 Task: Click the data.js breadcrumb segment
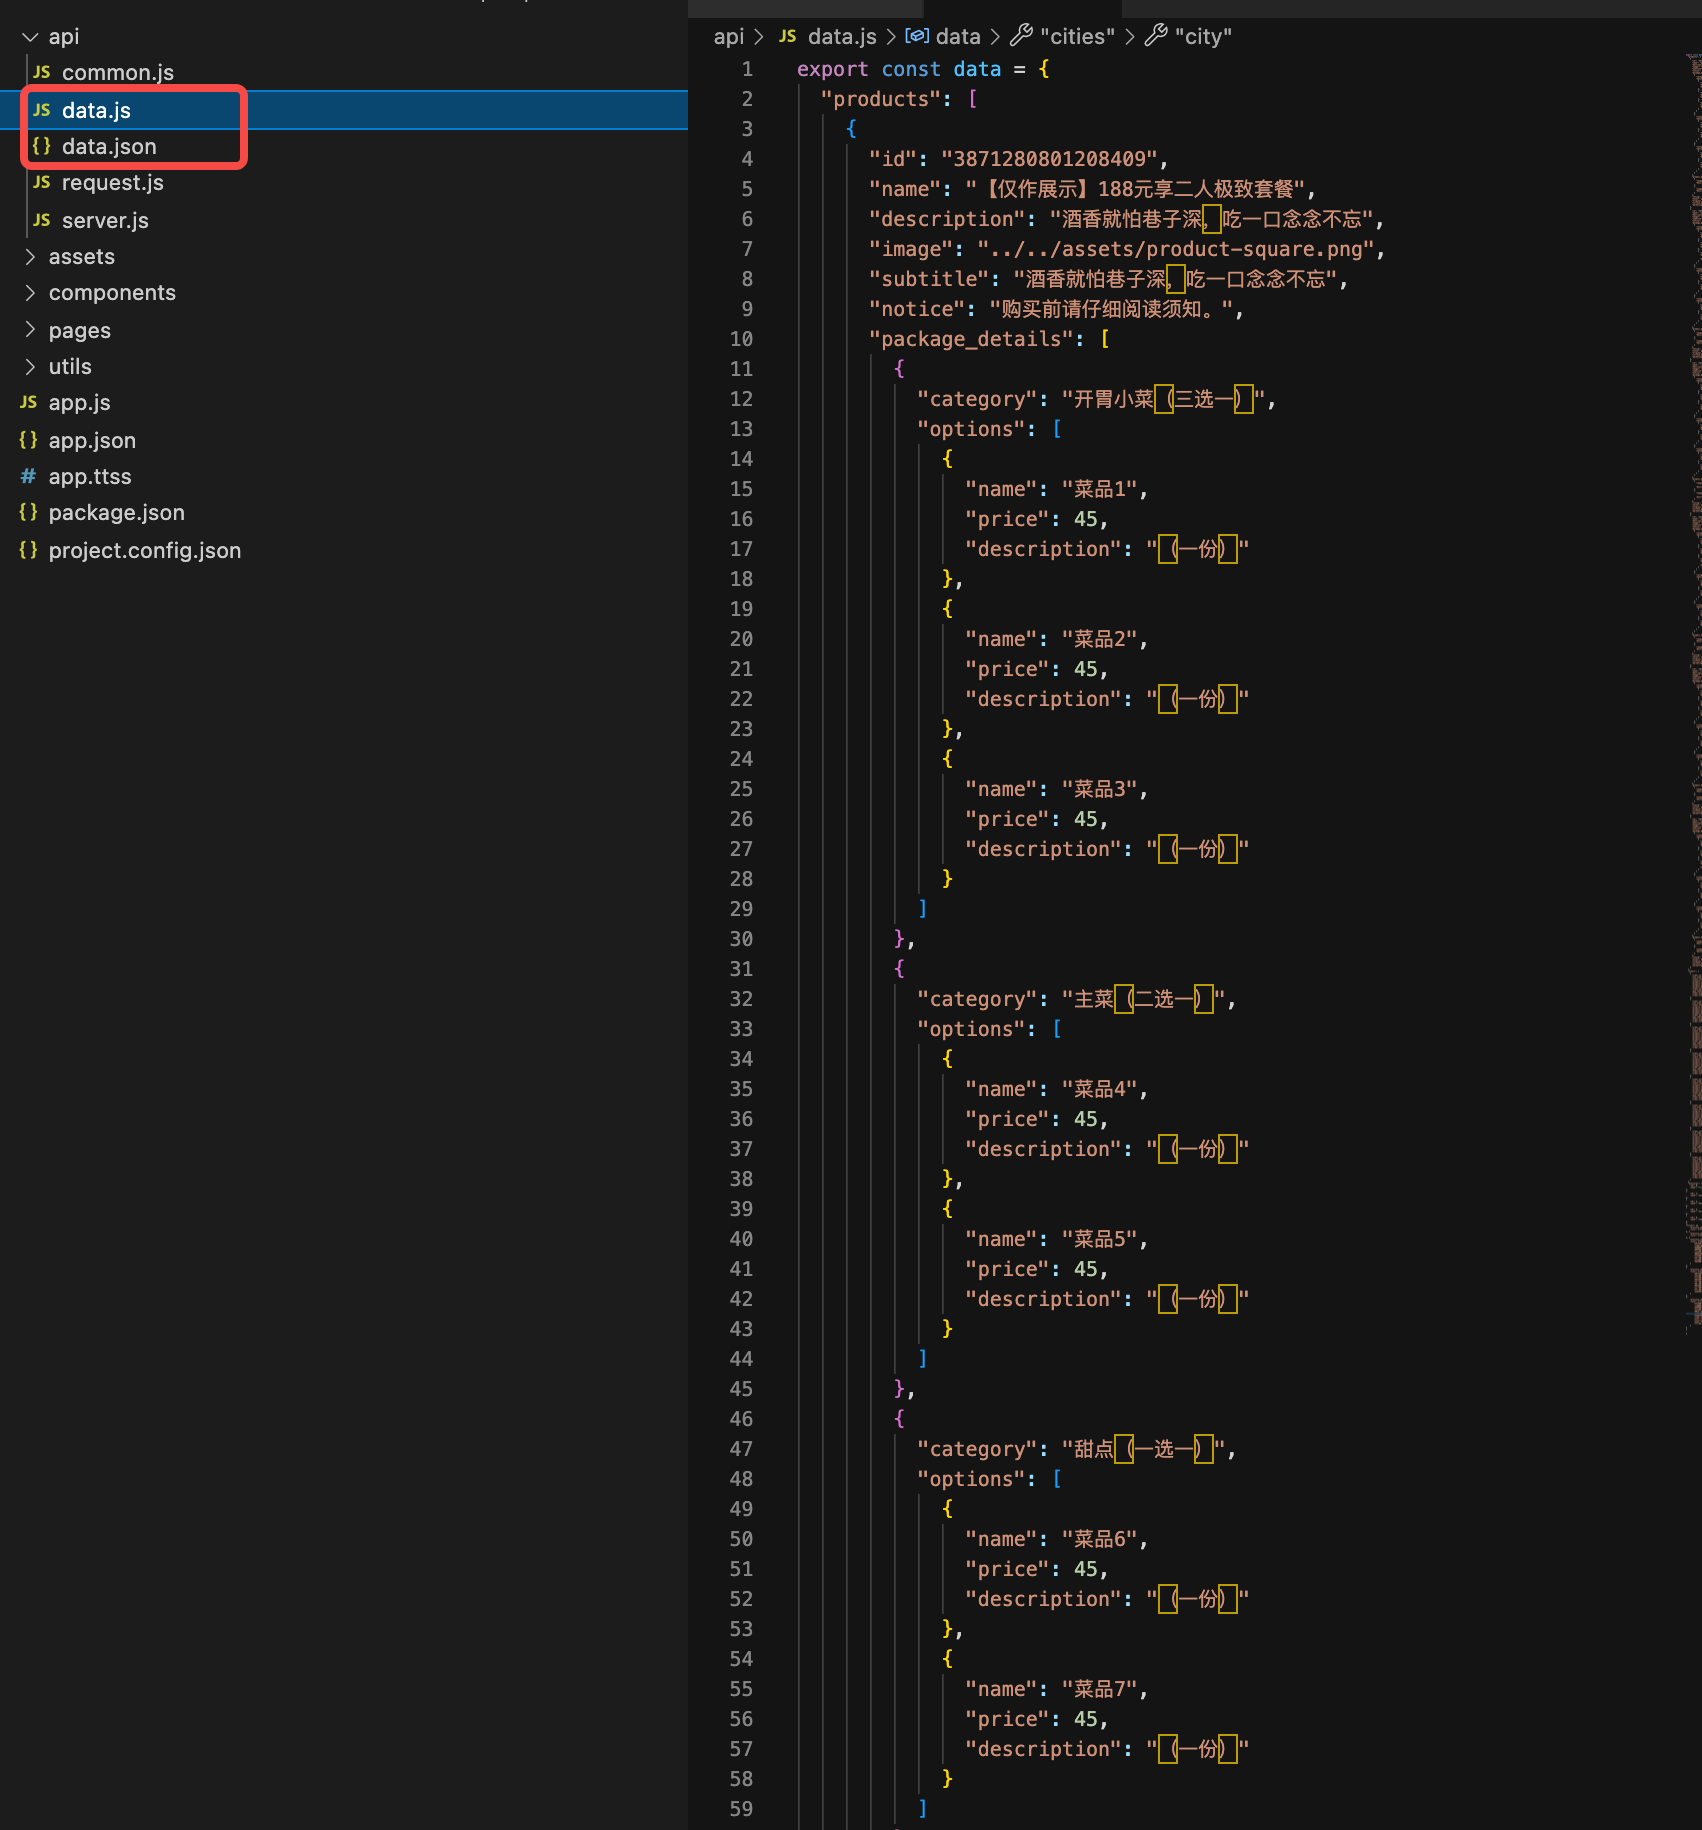tap(842, 37)
